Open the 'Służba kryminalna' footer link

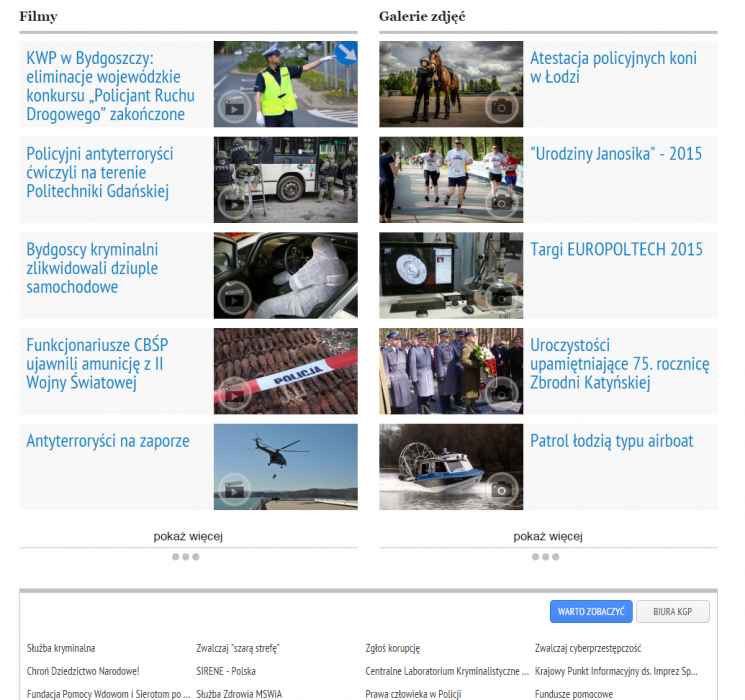61,648
